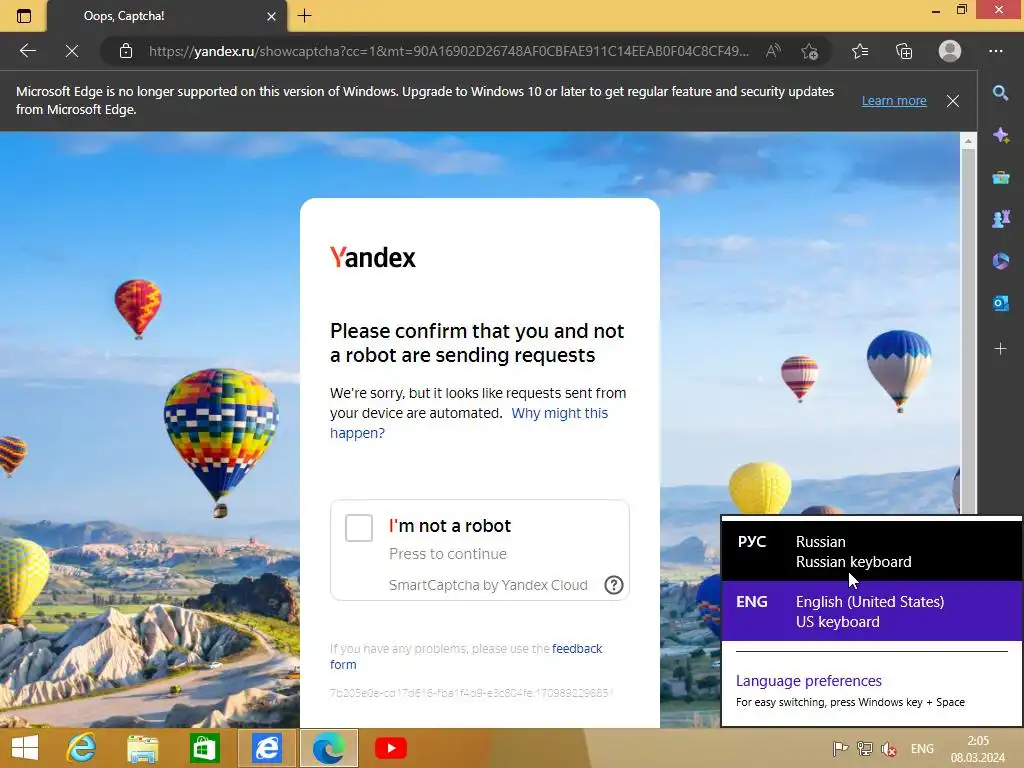The height and width of the screenshot is (768, 1024).
Task: Open a new tab with plus button
Action: click(304, 16)
